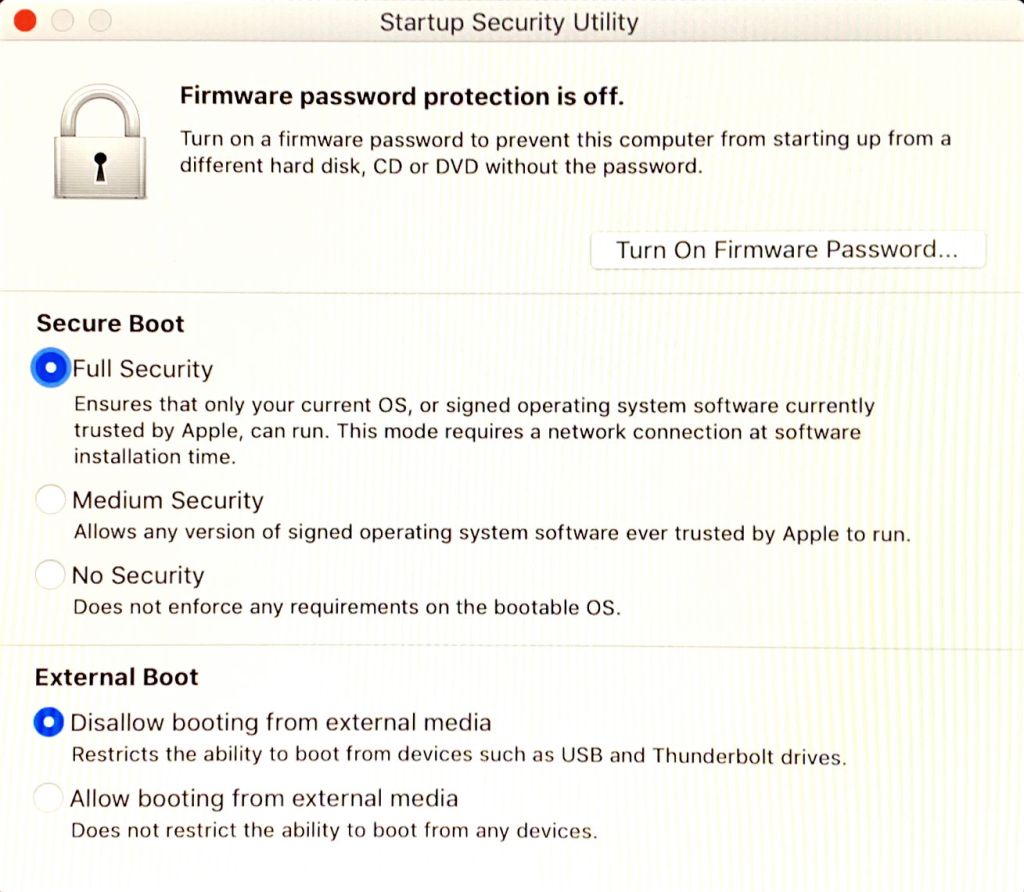Screen dimensions: 1024x892
Task: Click the gray zoom window button
Action: click(100, 20)
